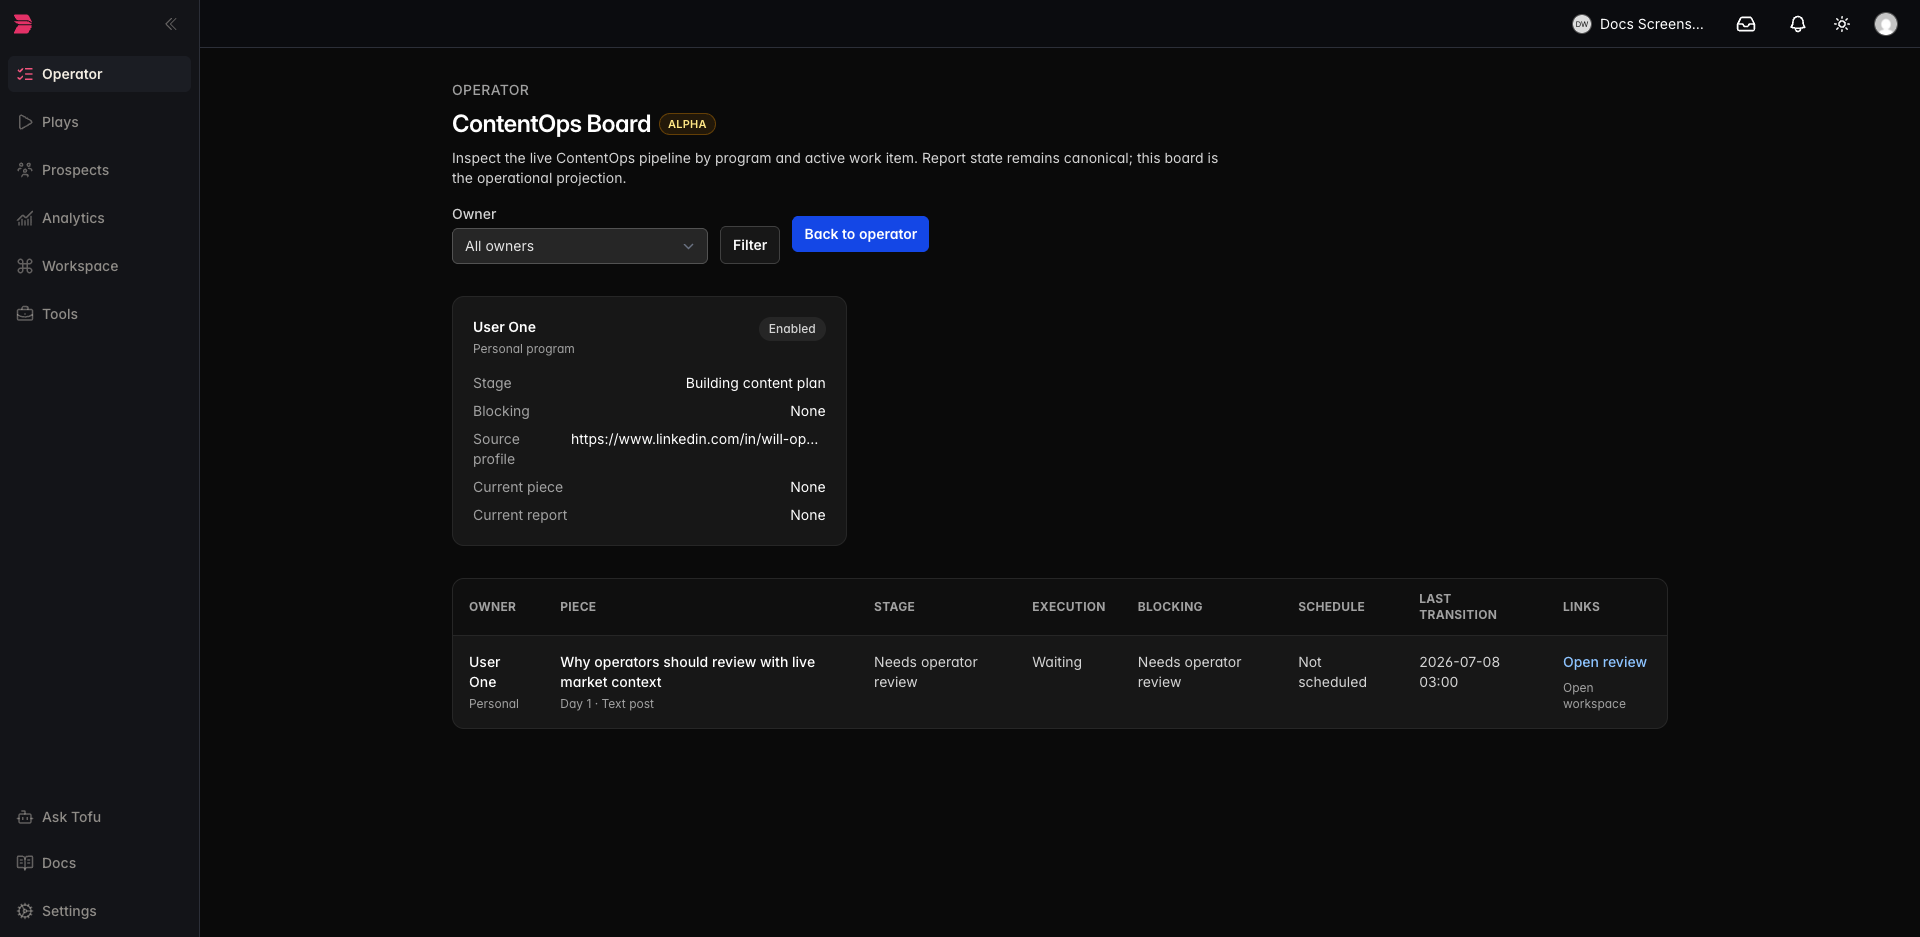The height and width of the screenshot is (937, 1920).
Task: Click the Not scheduled cell
Action: pos(1332,672)
